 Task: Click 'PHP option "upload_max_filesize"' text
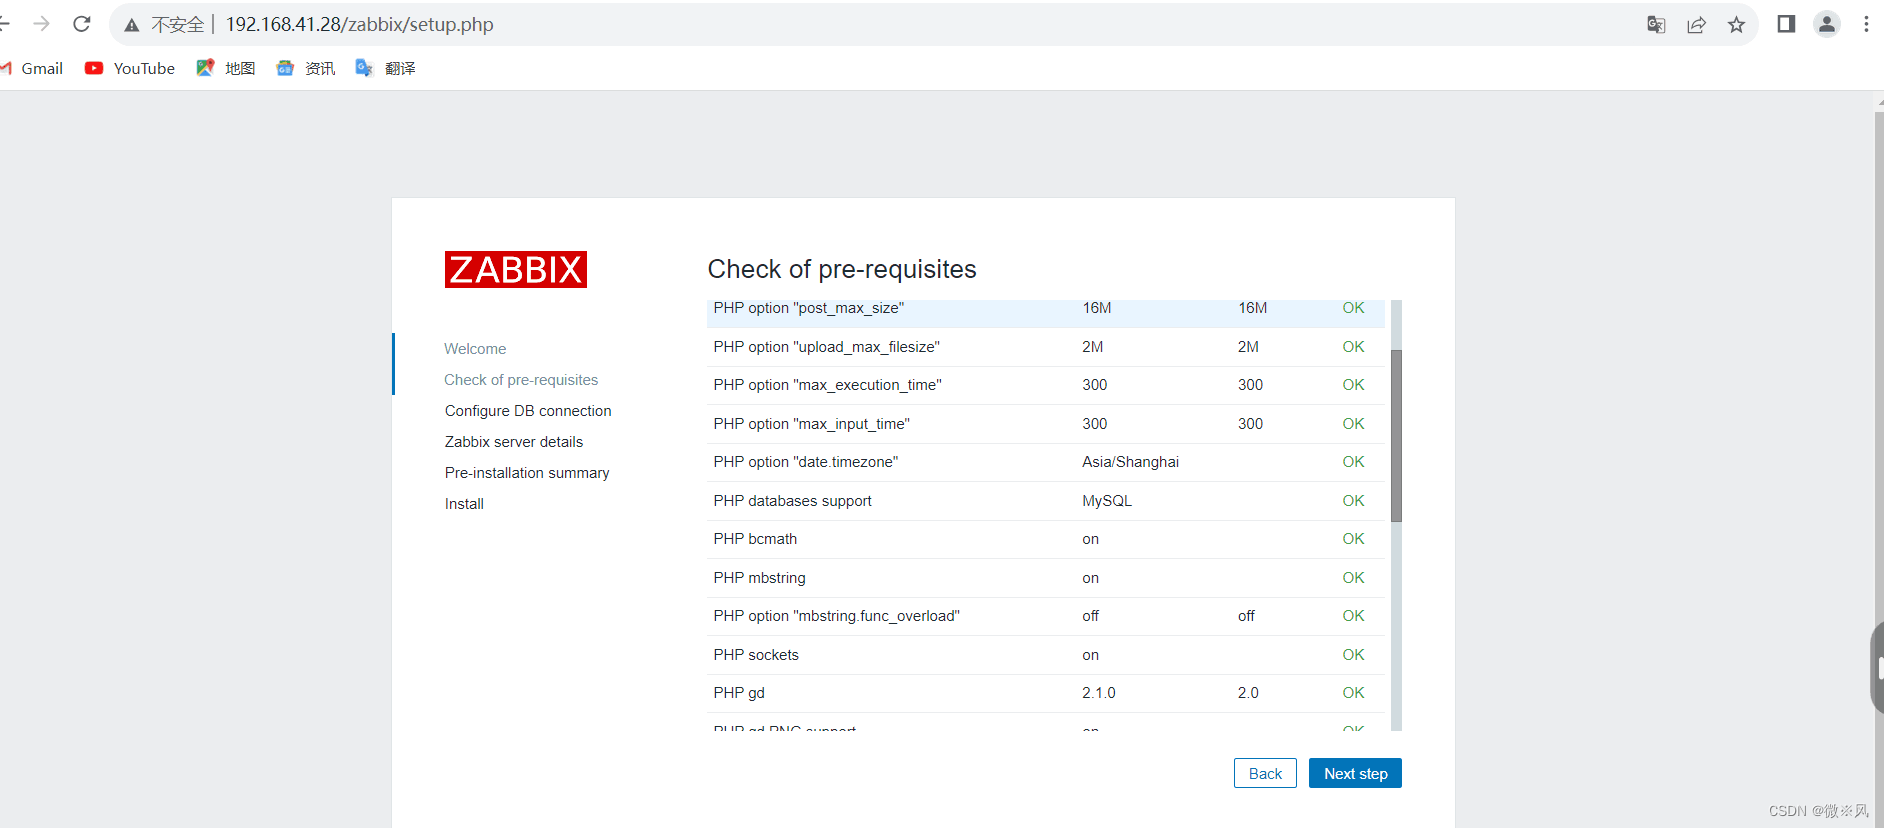coord(827,347)
